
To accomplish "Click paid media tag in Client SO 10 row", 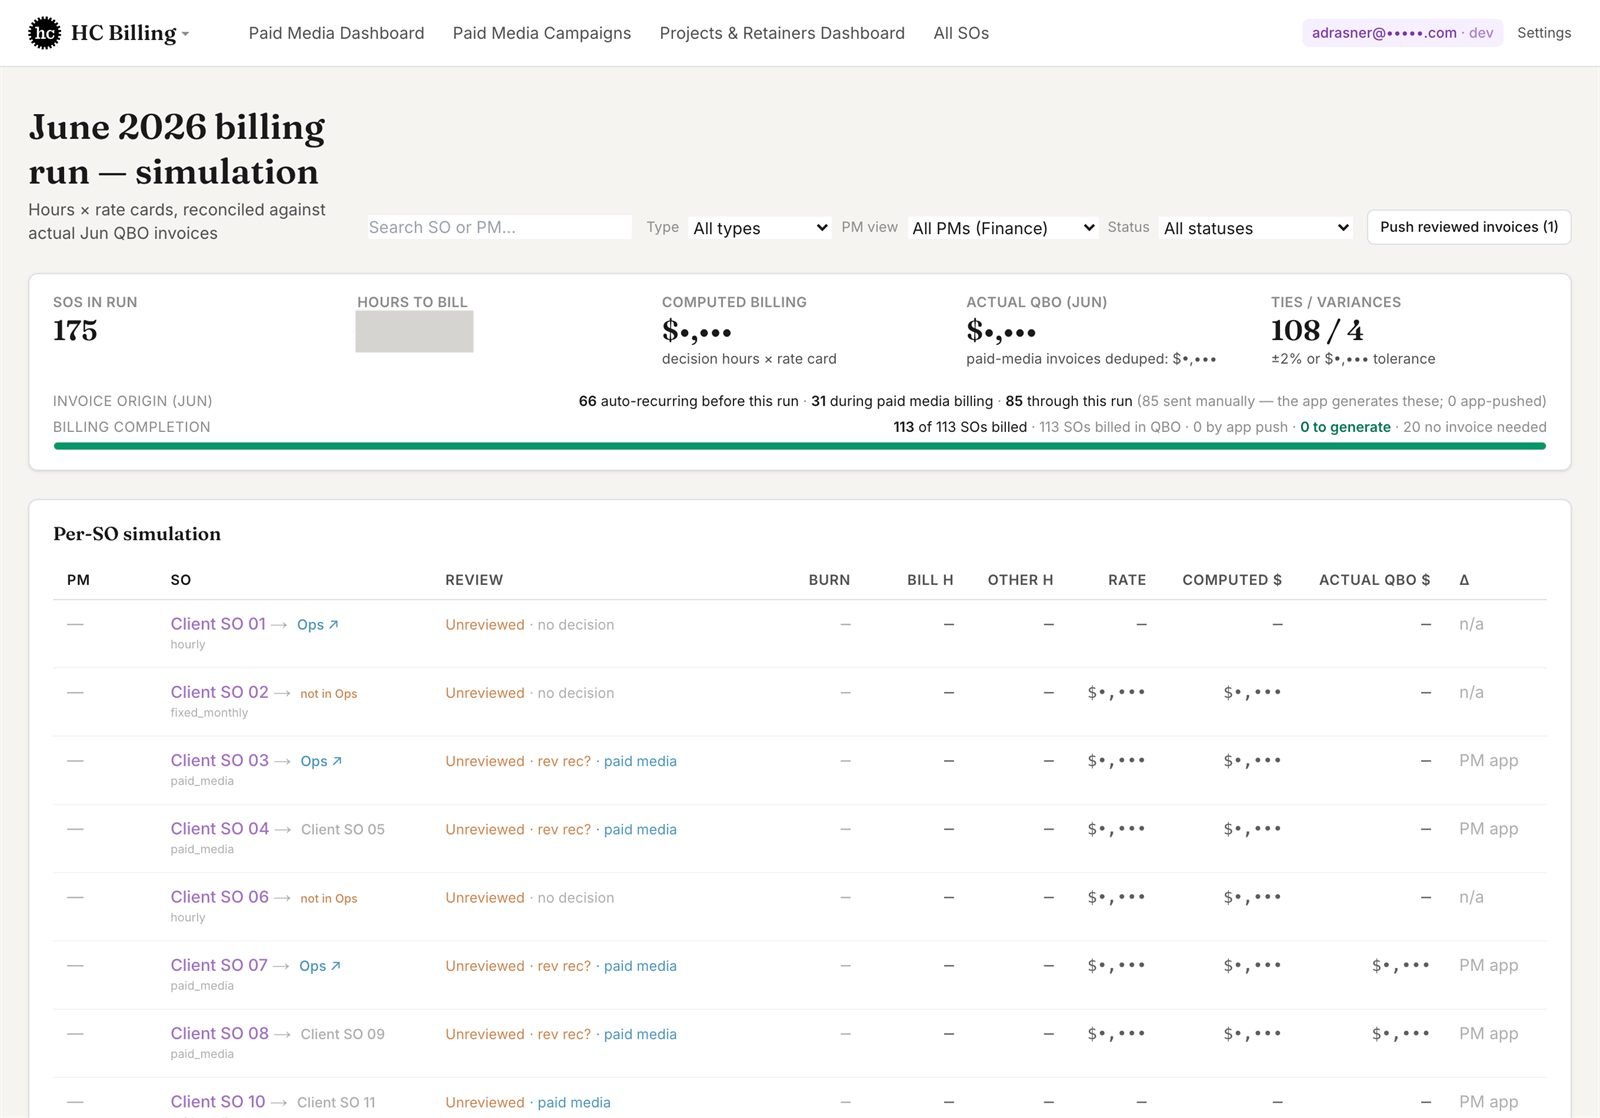I will (574, 1102).
